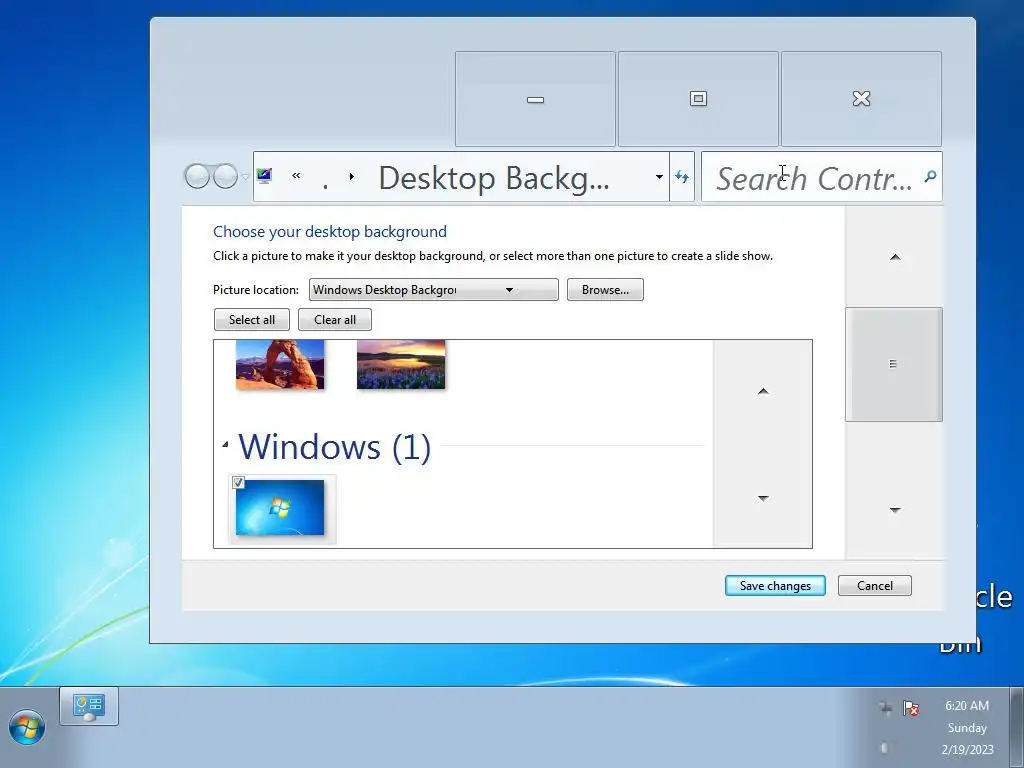The image size is (1024, 768).
Task: Close the Desktop Background window
Action: (861, 99)
